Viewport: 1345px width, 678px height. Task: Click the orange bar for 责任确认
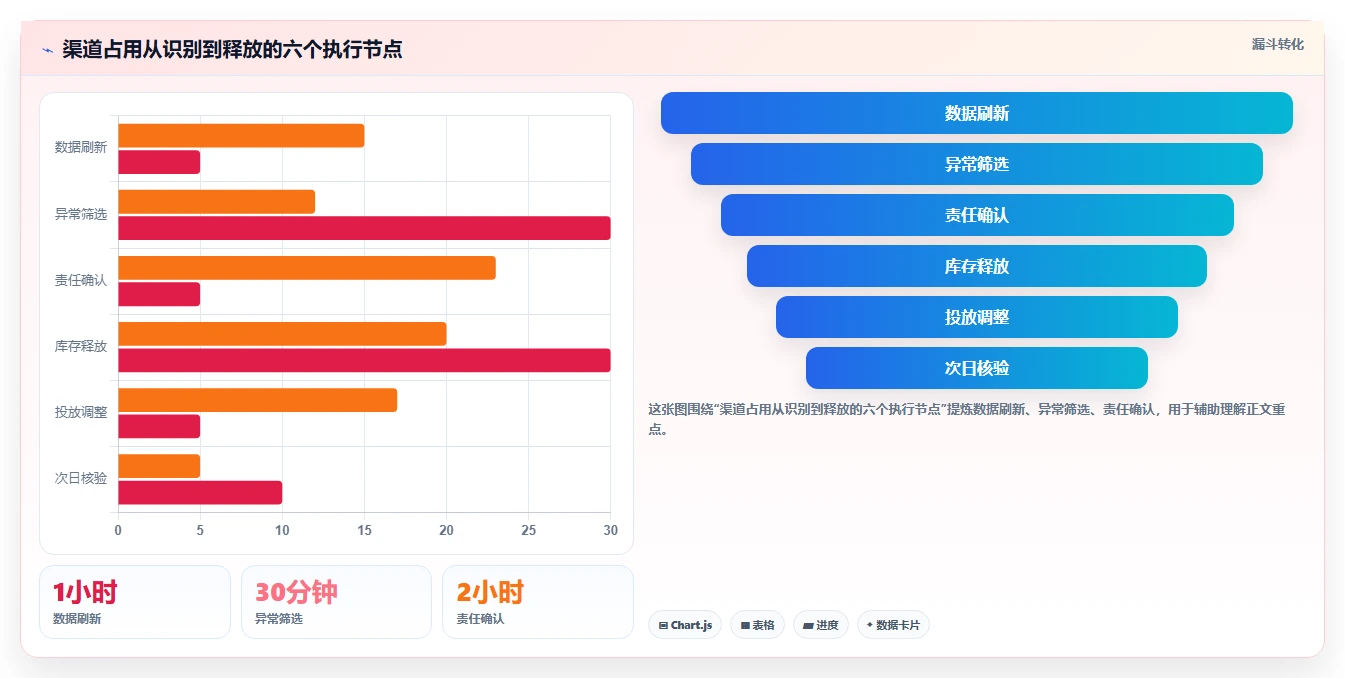pos(307,268)
